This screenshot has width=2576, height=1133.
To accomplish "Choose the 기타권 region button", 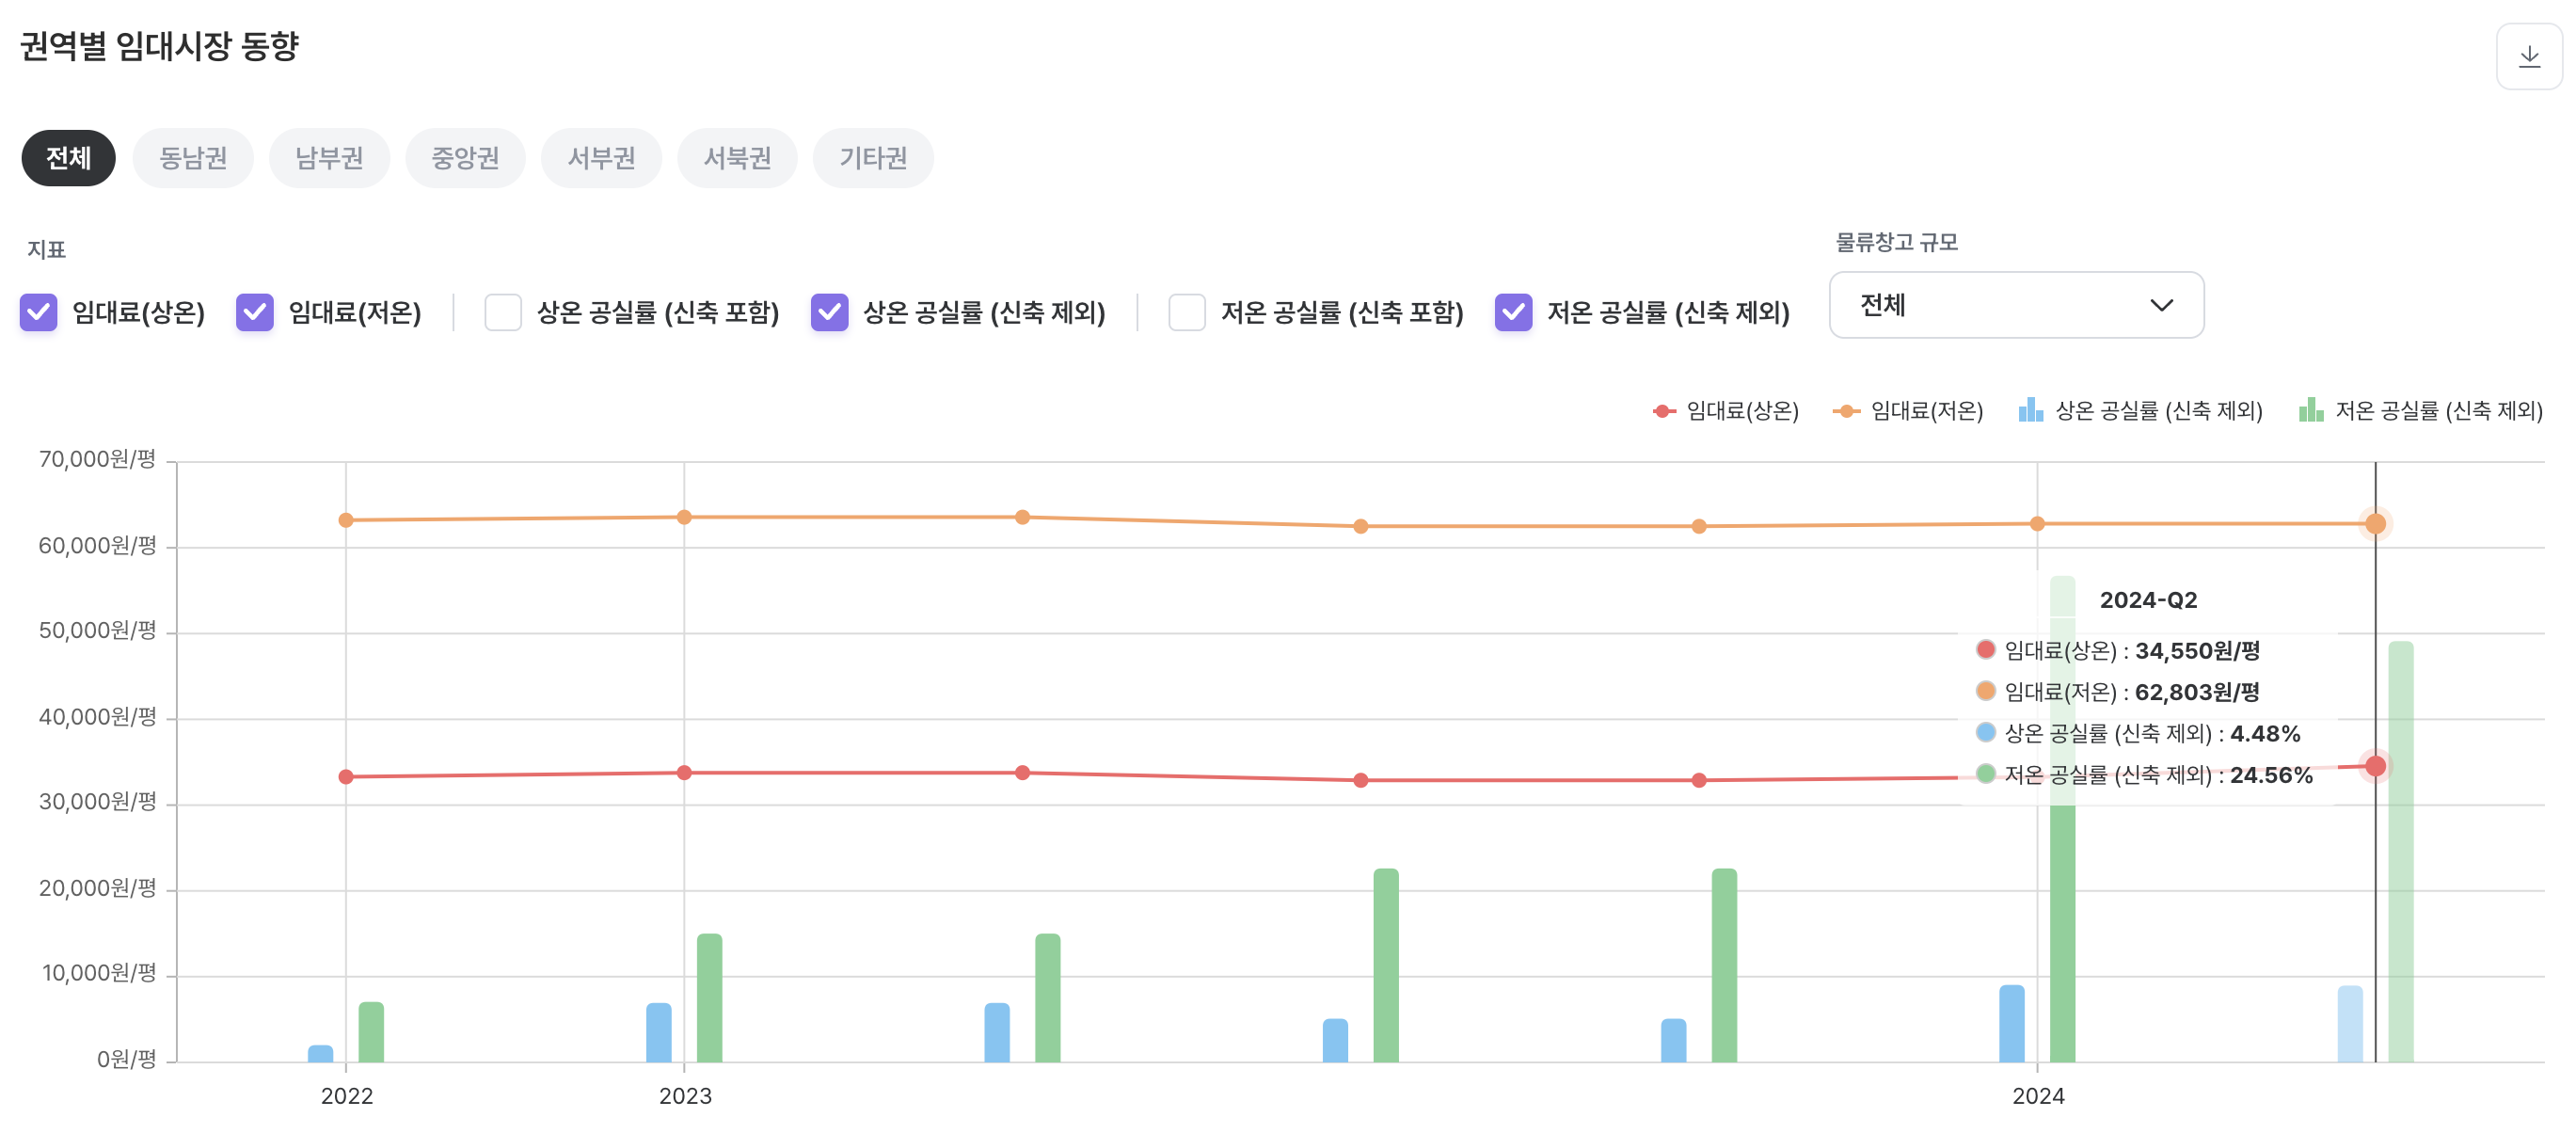I will coord(873,158).
